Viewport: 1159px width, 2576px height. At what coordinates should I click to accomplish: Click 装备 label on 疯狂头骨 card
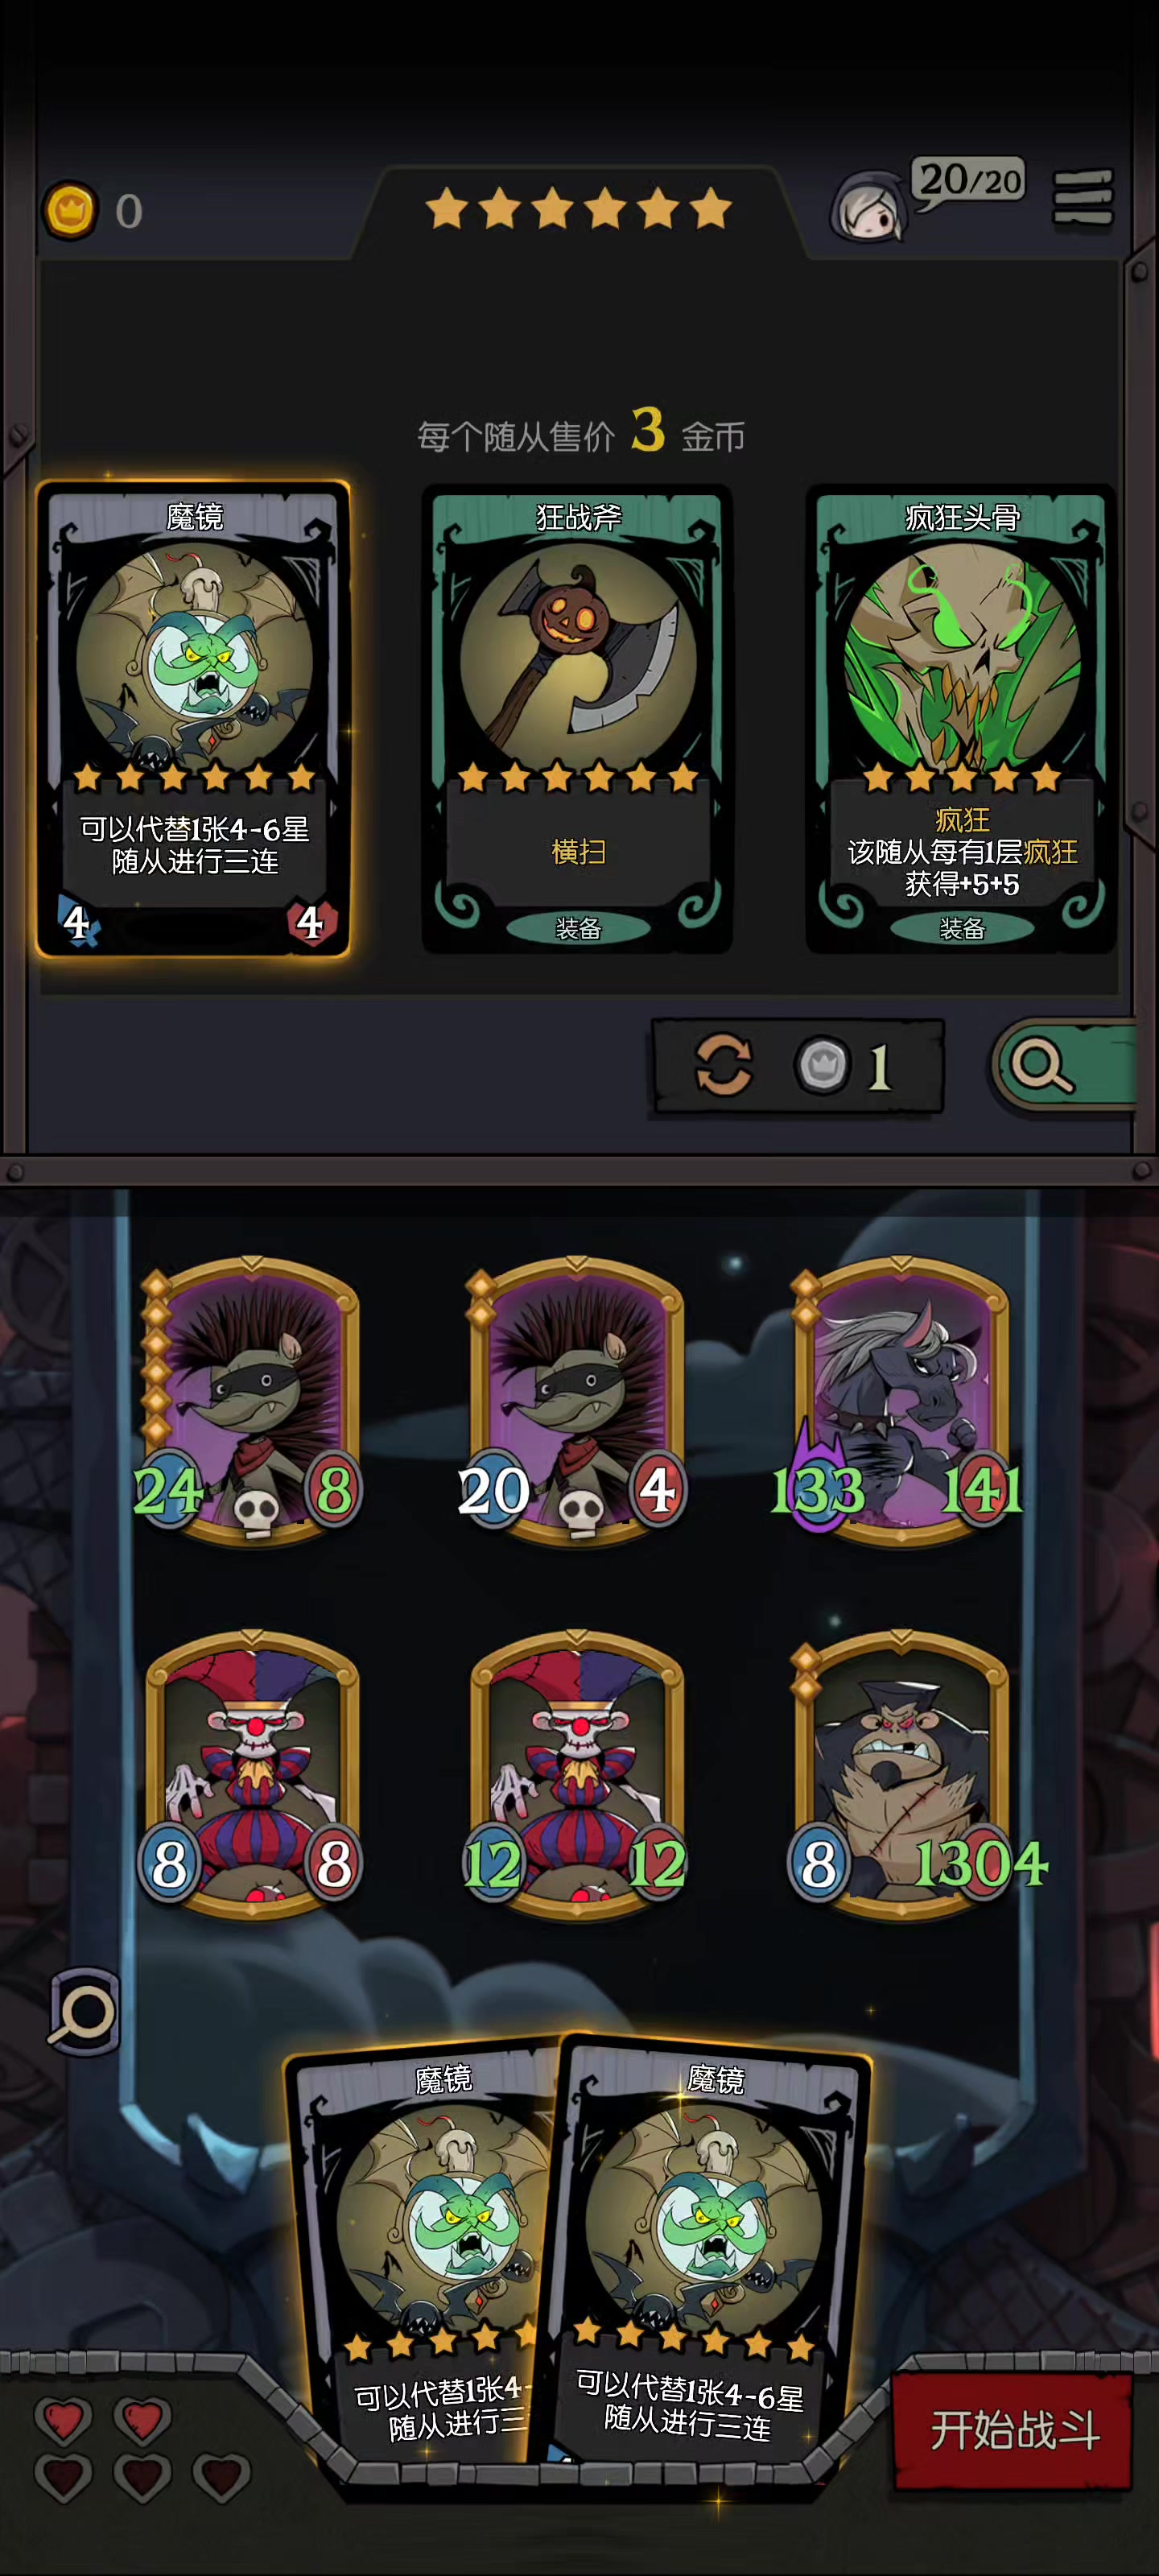tap(962, 928)
